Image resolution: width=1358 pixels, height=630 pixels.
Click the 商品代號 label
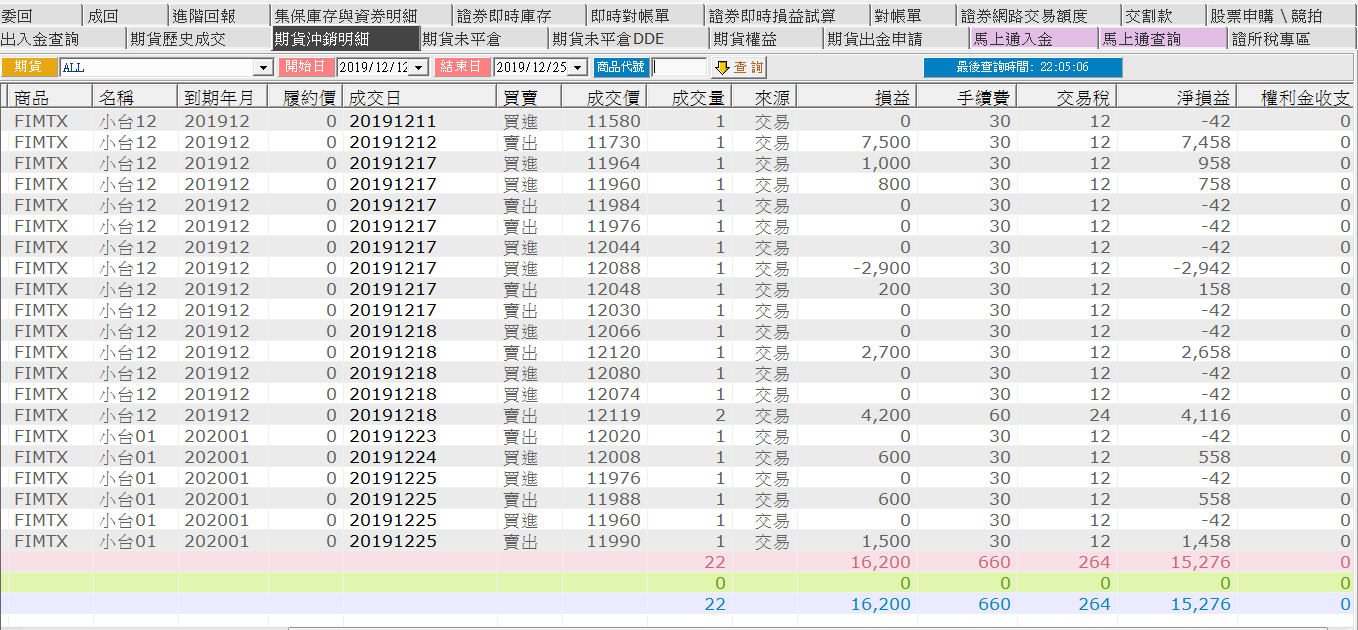point(621,67)
